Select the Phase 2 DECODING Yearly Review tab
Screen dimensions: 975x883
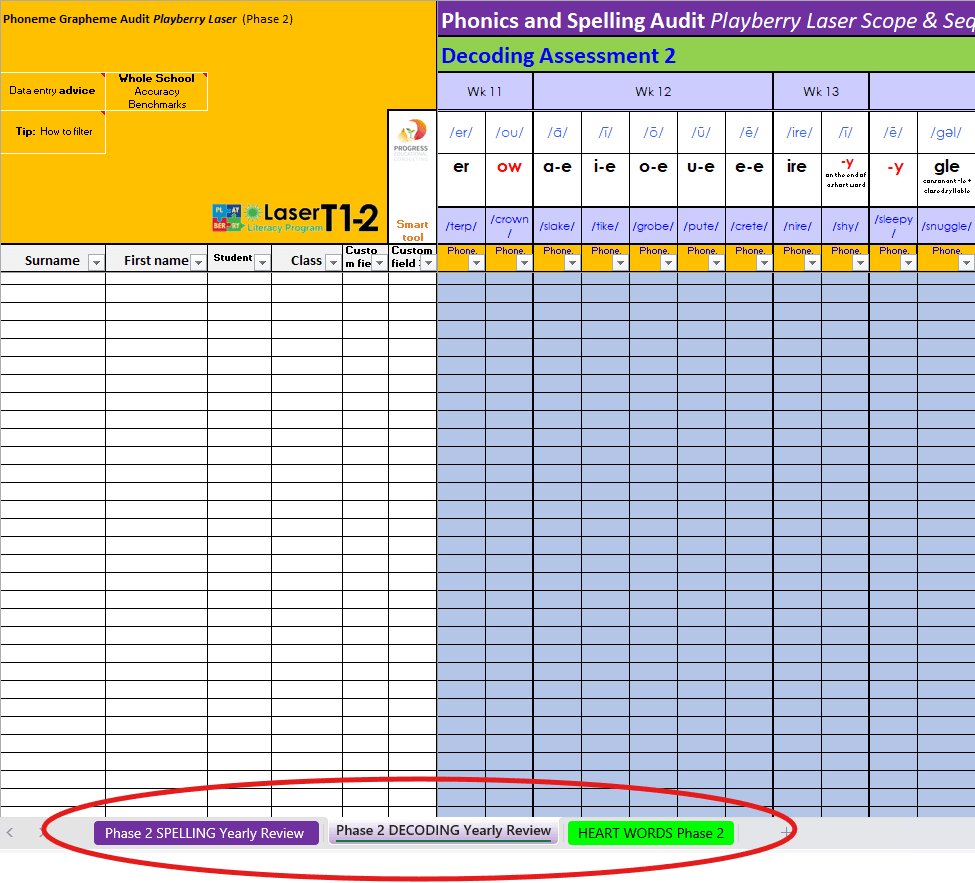(x=443, y=831)
